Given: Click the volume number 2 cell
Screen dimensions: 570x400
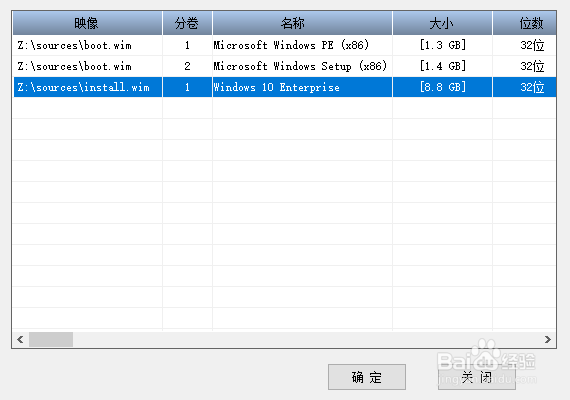Looking at the screenshot, I should click(x=187, y=66).
